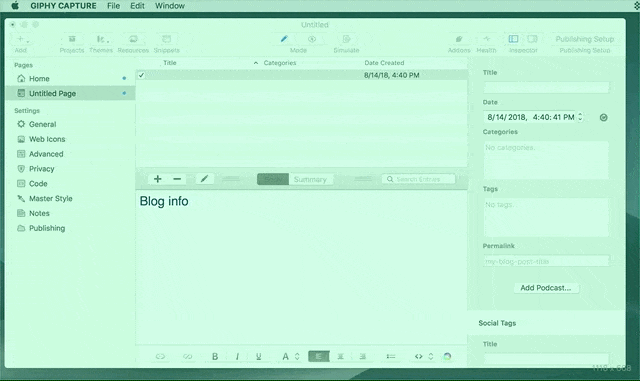Open the Snippets toolbar icon
Image resolution: width=640 pixels, height=381 pixels.
coord(167,39)
